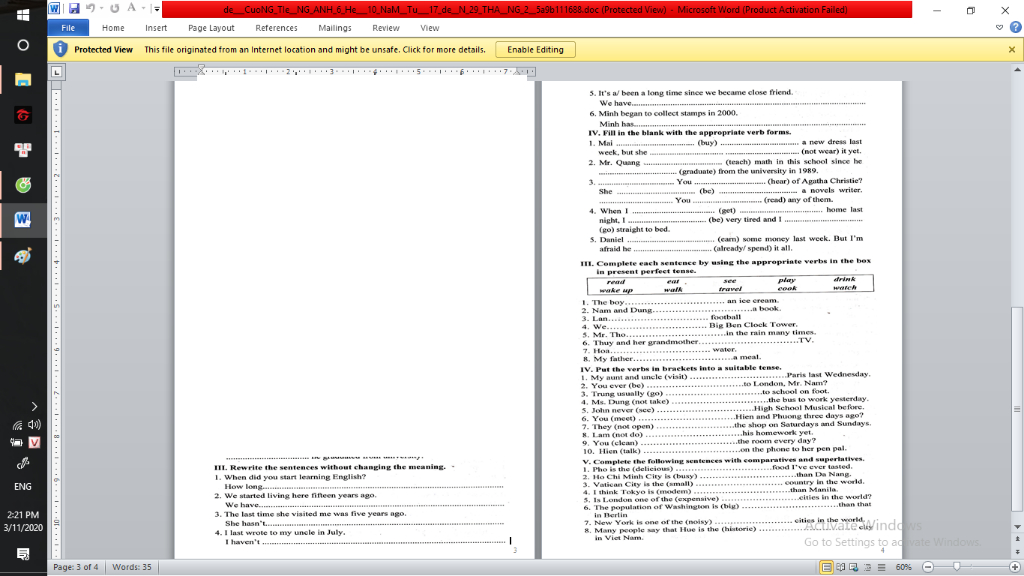Click the volume speaker tray icon
This screenshot has width=1024, height=576.
pos(34,424)
